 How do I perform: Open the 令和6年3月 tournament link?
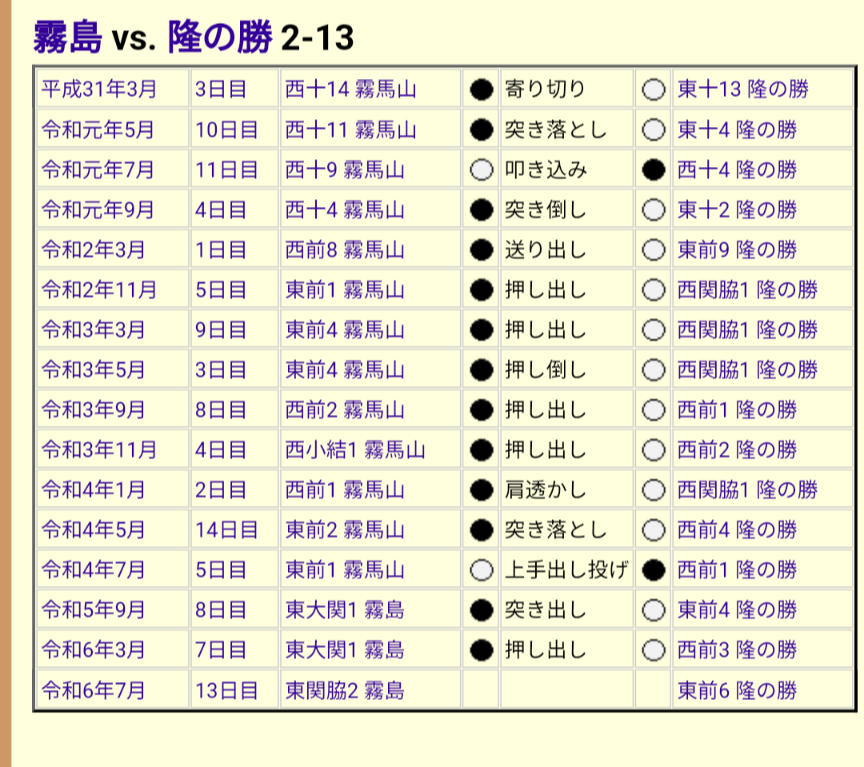pyautogui.click(x=93, y=650)
